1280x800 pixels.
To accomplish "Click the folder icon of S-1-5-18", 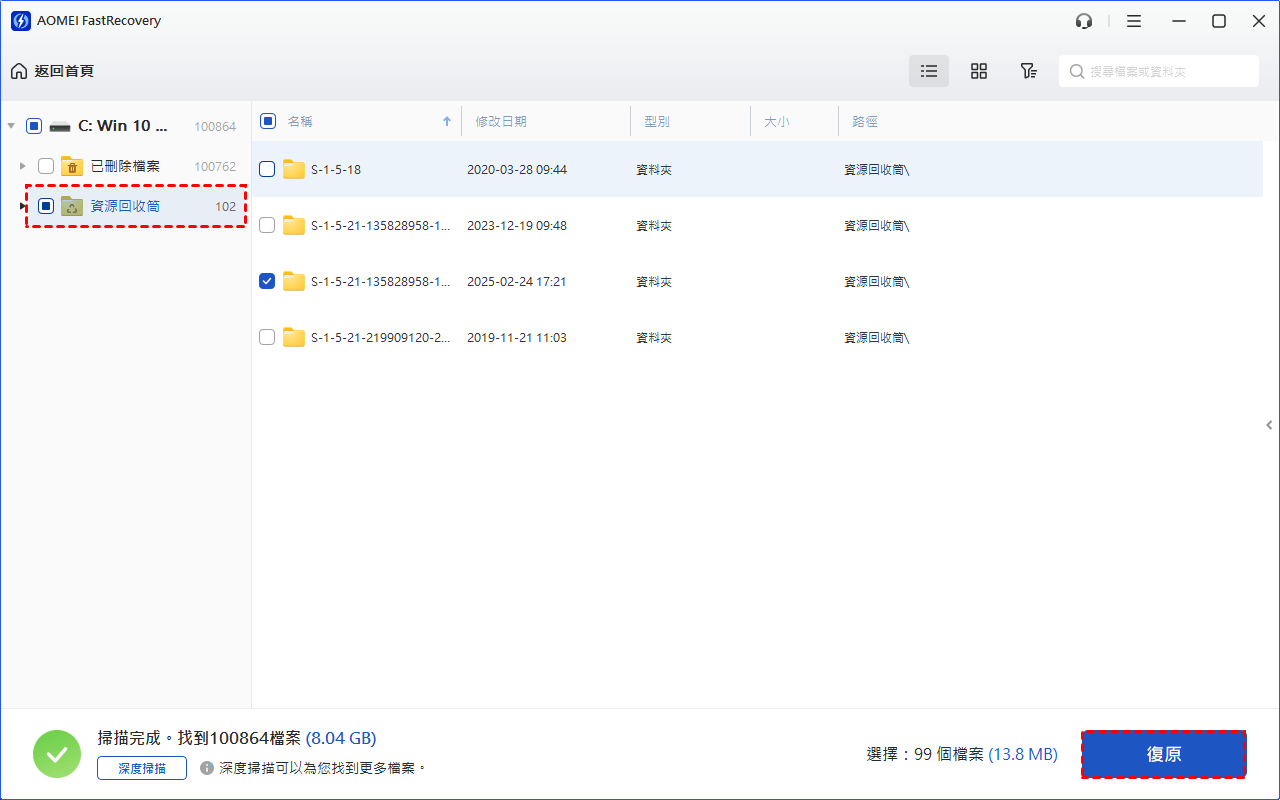I will 294,169.
